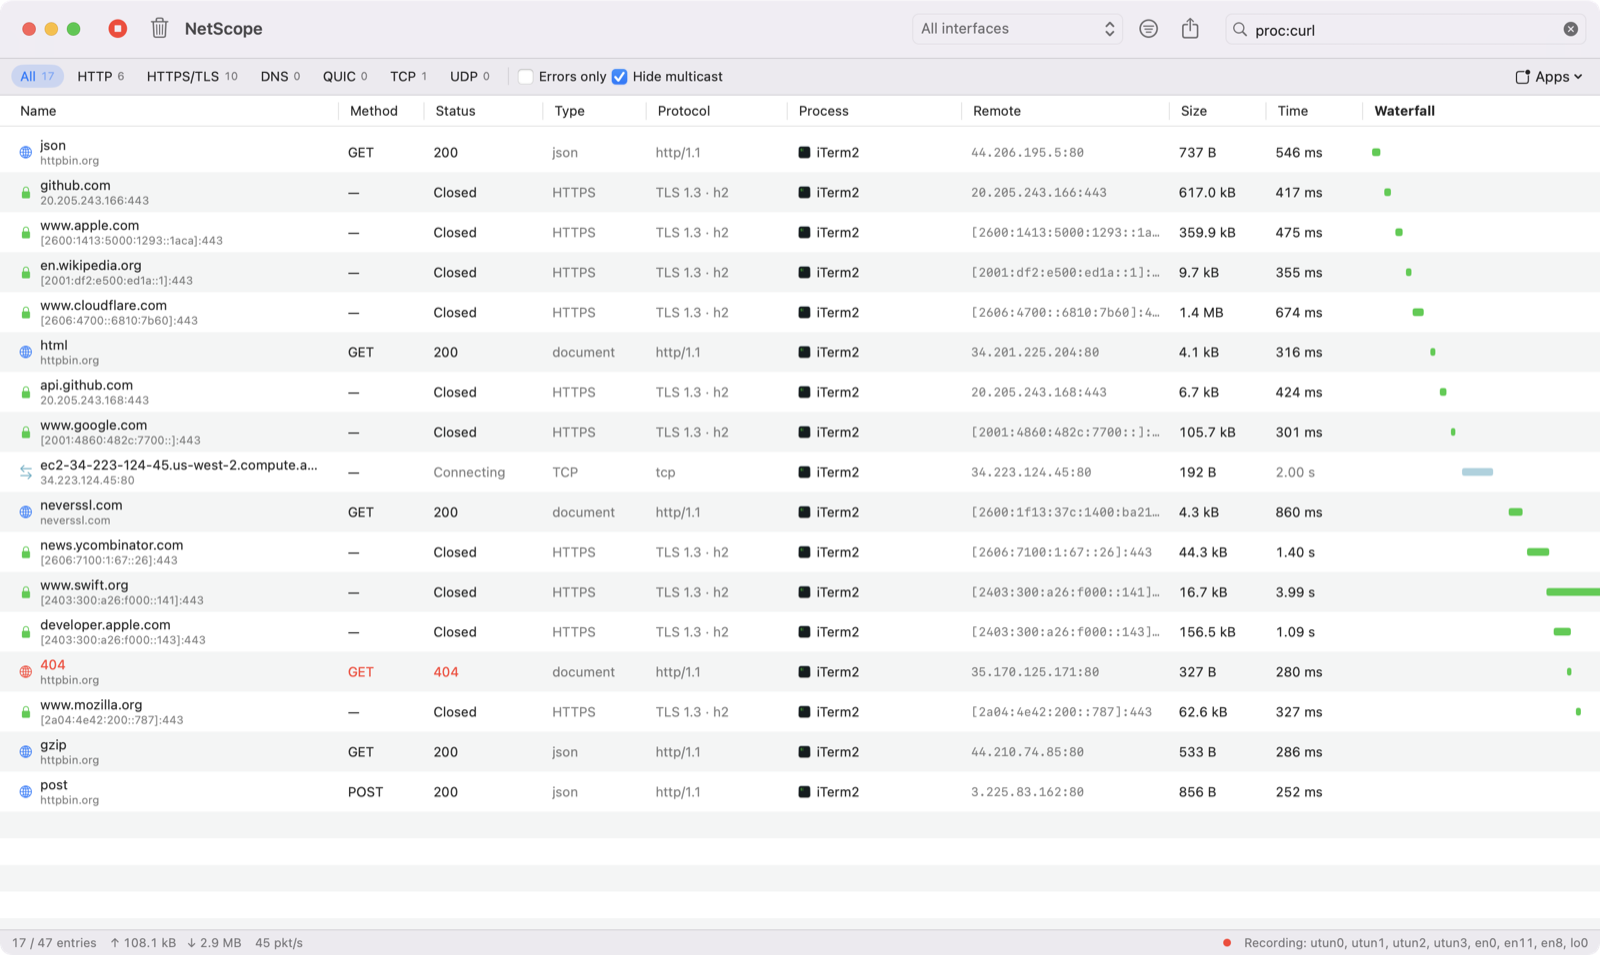Click the lock icon beside www.swift.org

26,592
